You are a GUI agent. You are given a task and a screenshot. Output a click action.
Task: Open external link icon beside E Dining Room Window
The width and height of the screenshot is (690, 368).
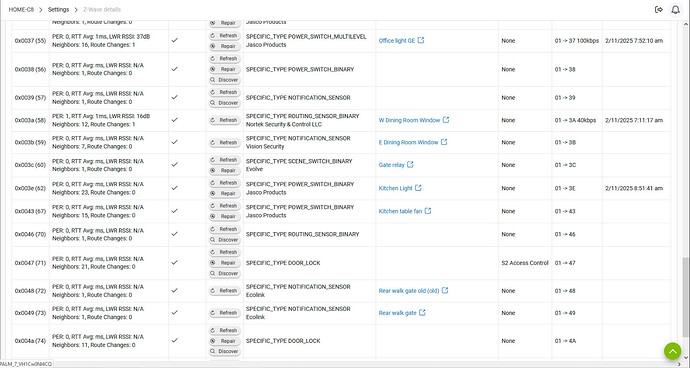(x=444, y=142)
